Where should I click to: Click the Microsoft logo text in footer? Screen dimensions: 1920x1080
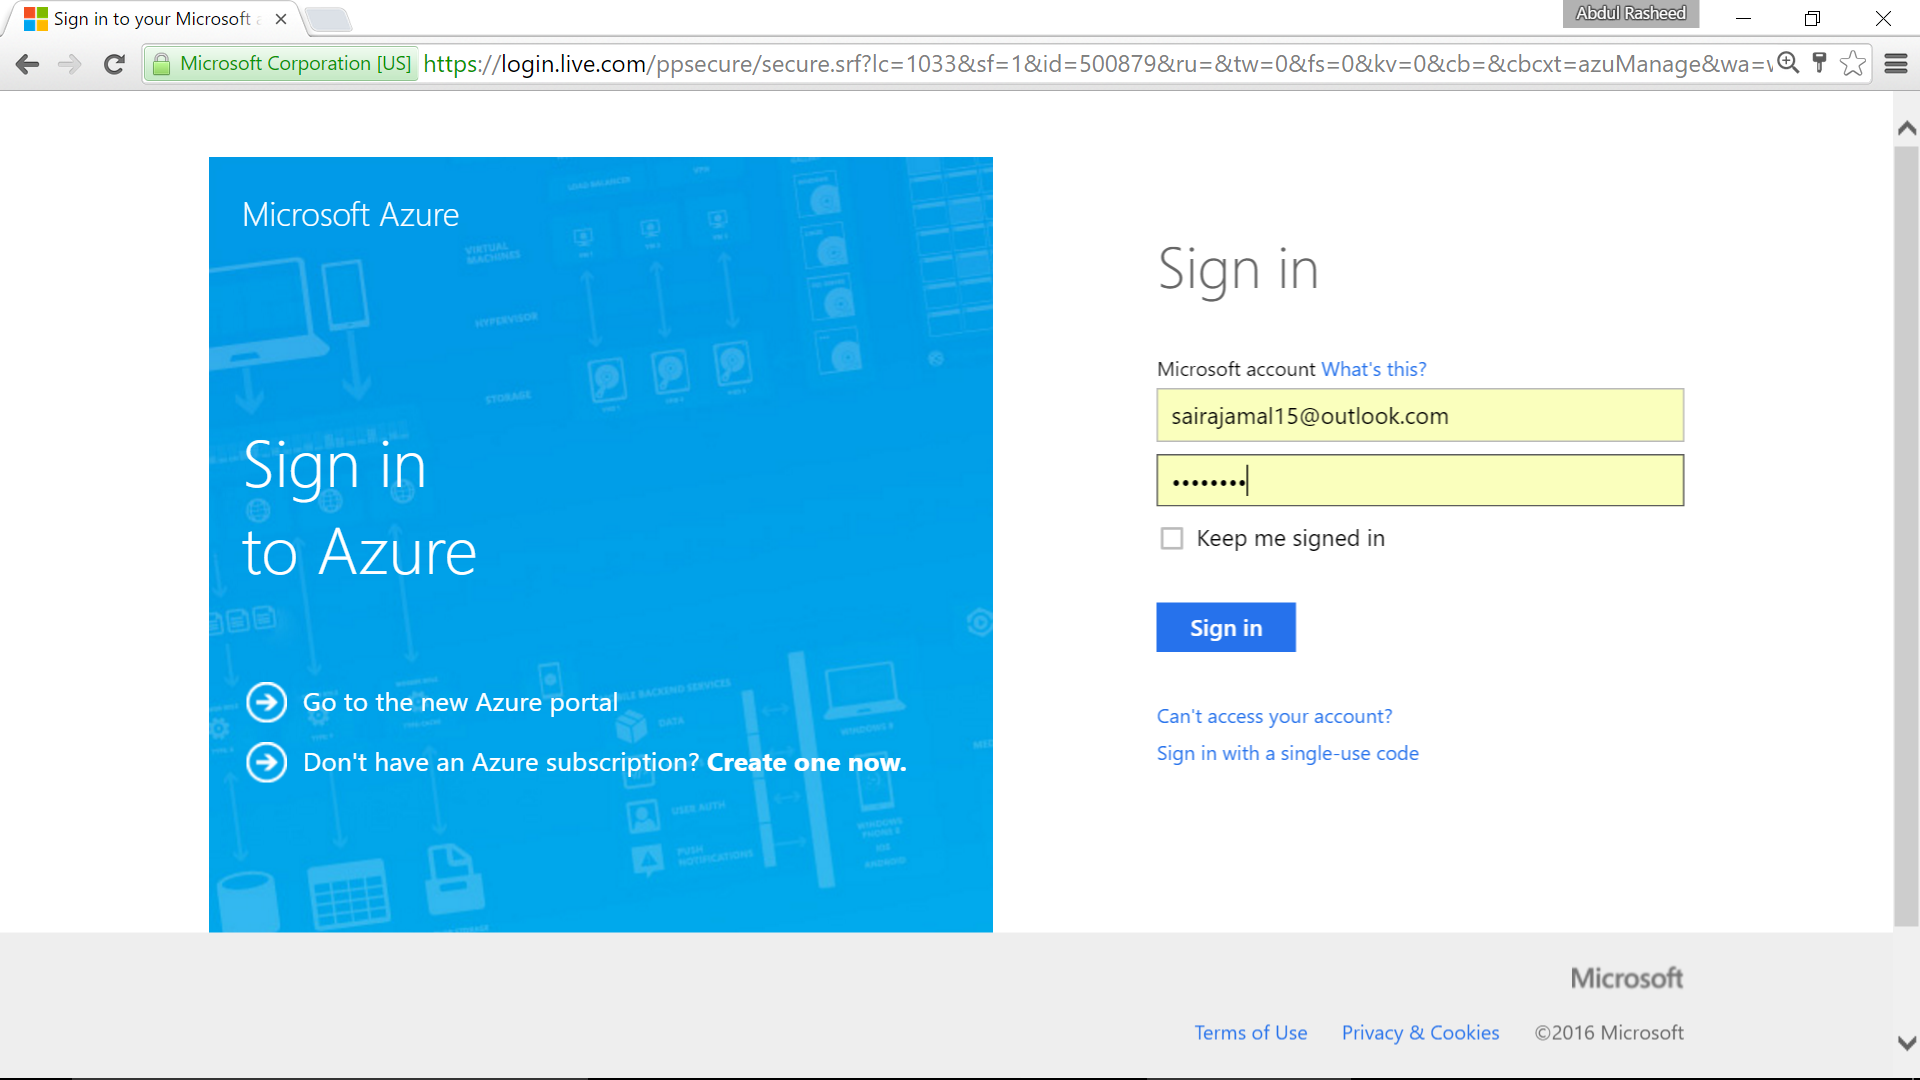coord(1626,978)
